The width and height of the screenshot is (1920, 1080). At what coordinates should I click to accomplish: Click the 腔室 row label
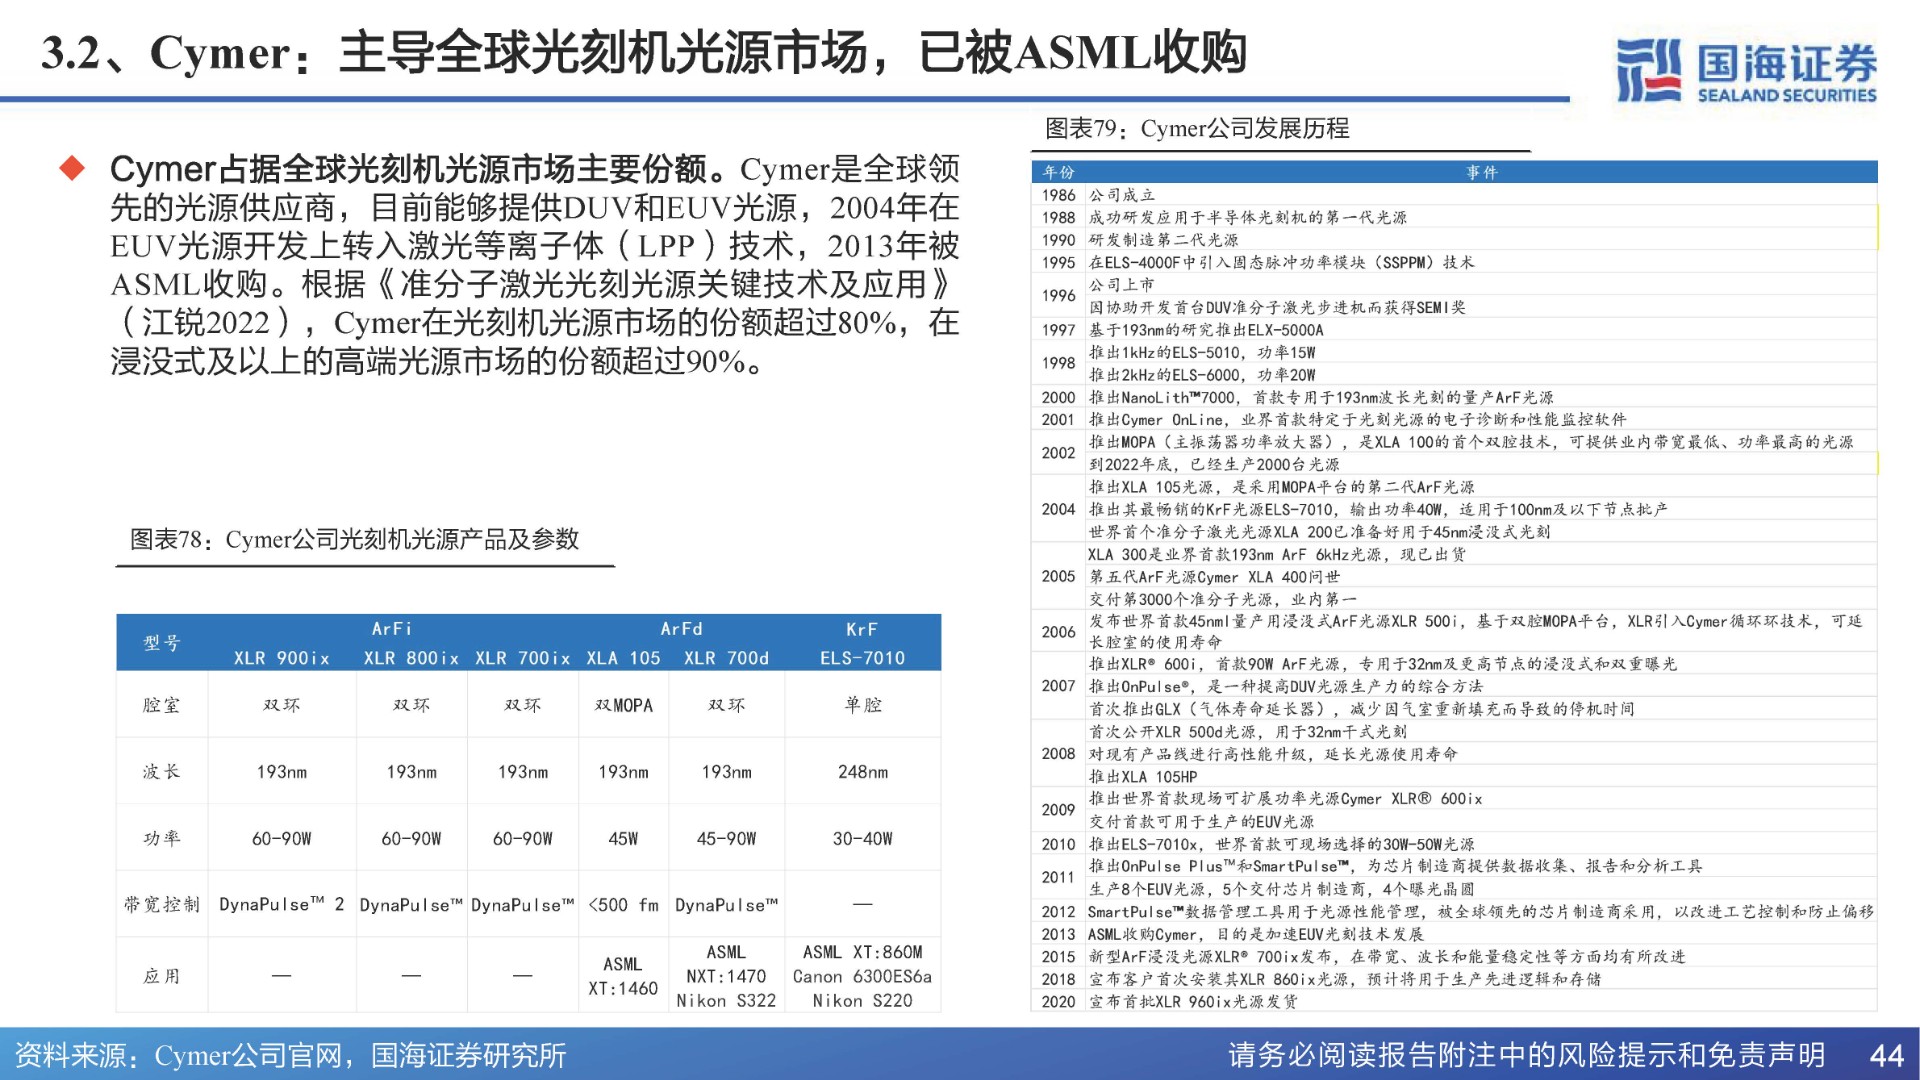click(x=161, y=705)
